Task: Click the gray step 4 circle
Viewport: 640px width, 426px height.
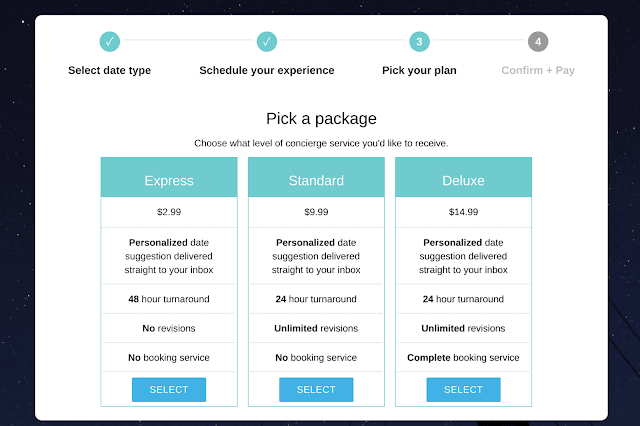Action: pyautogui.click(x=538, y=42)
